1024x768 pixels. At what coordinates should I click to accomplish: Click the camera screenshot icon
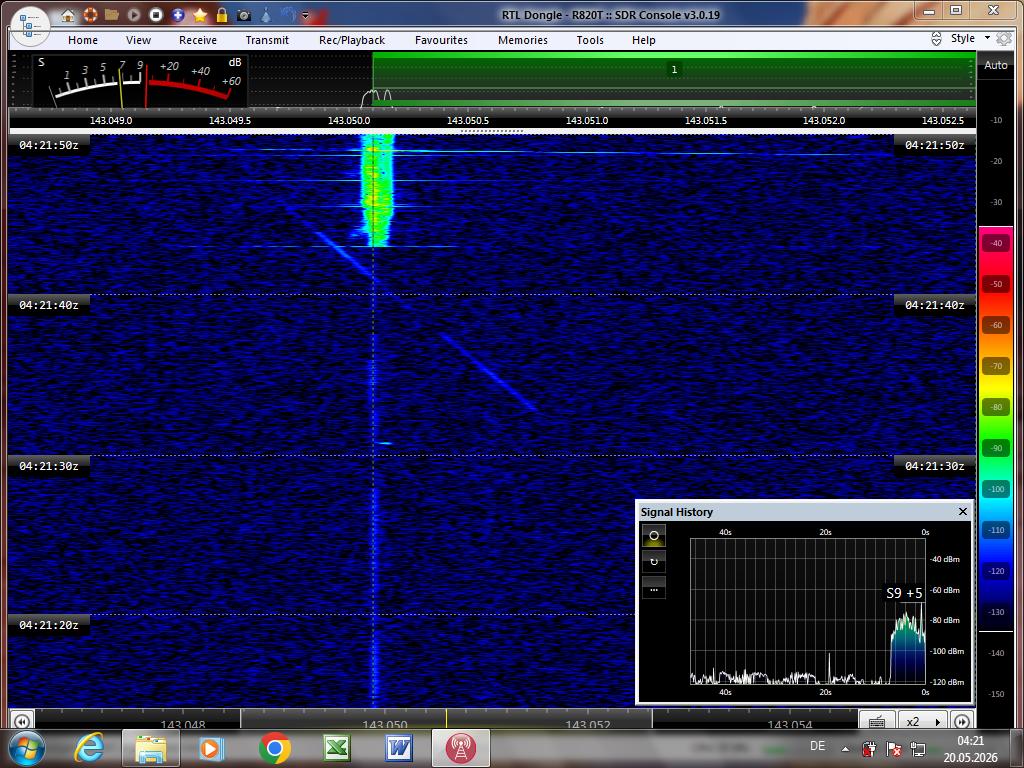244,14
